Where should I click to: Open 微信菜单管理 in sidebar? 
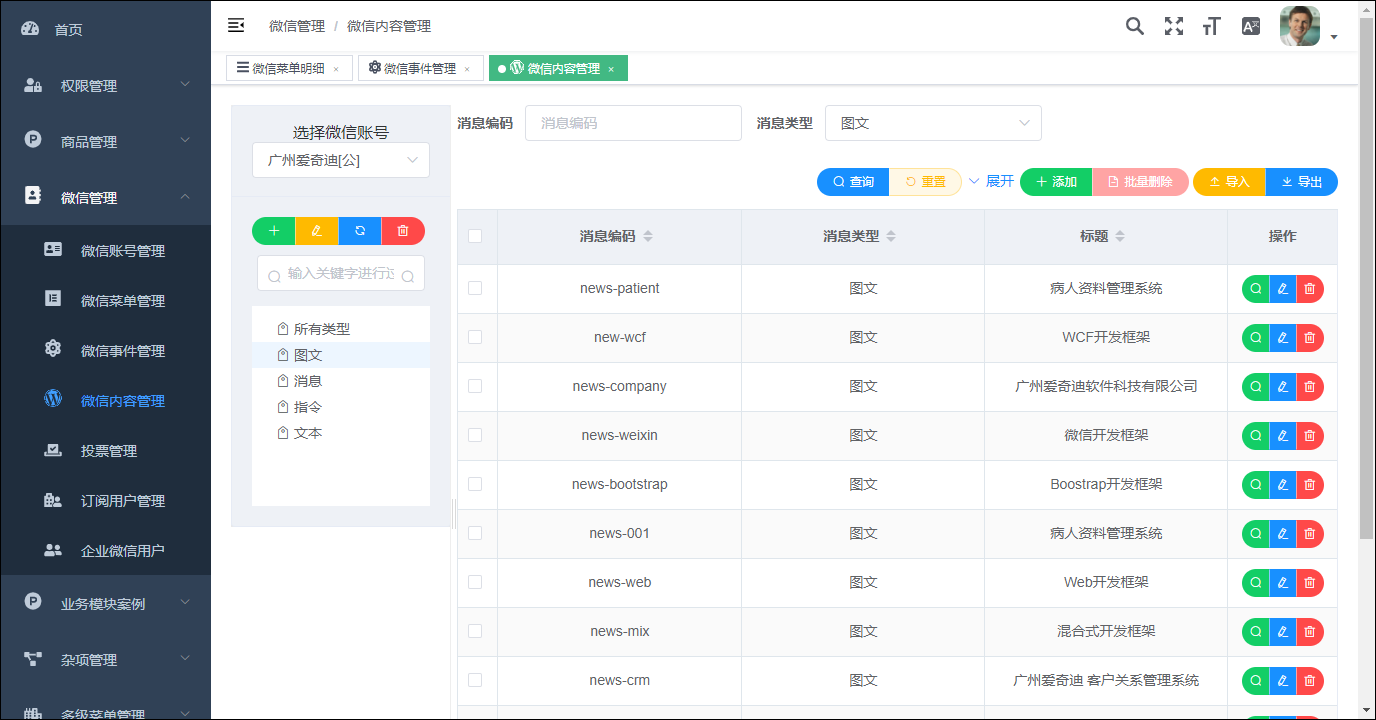tap(105, 301)
